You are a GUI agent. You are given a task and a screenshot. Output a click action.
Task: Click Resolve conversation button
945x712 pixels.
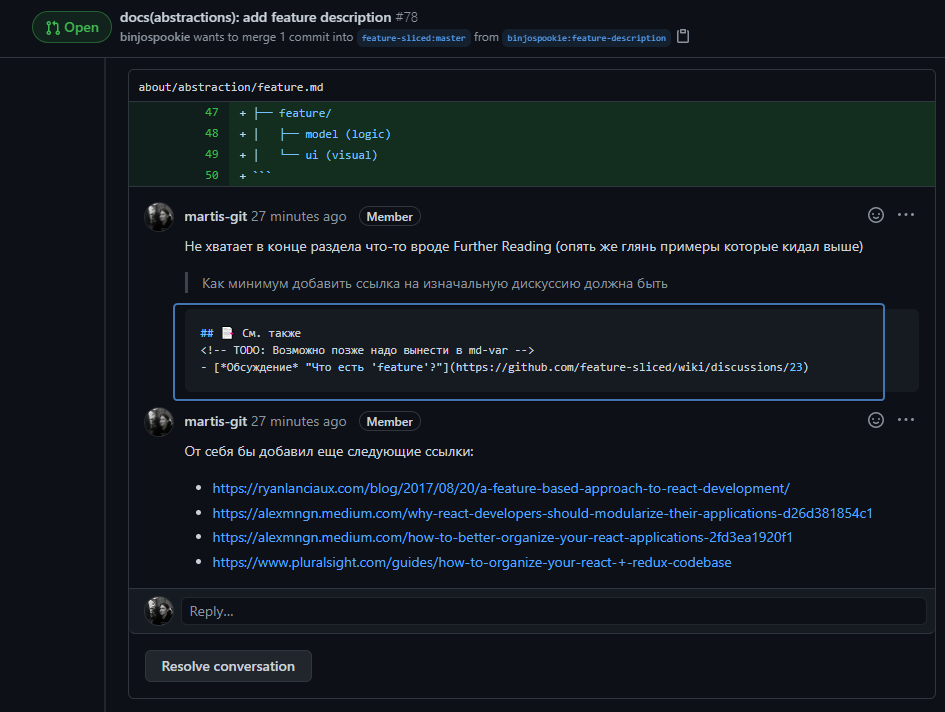228,666
